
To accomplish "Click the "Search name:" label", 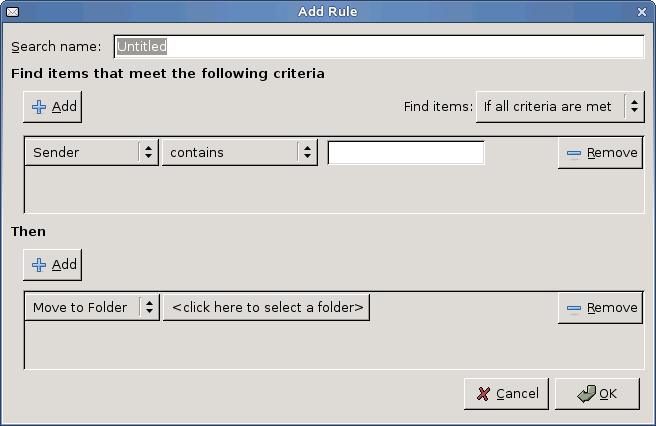I will 56,47.
